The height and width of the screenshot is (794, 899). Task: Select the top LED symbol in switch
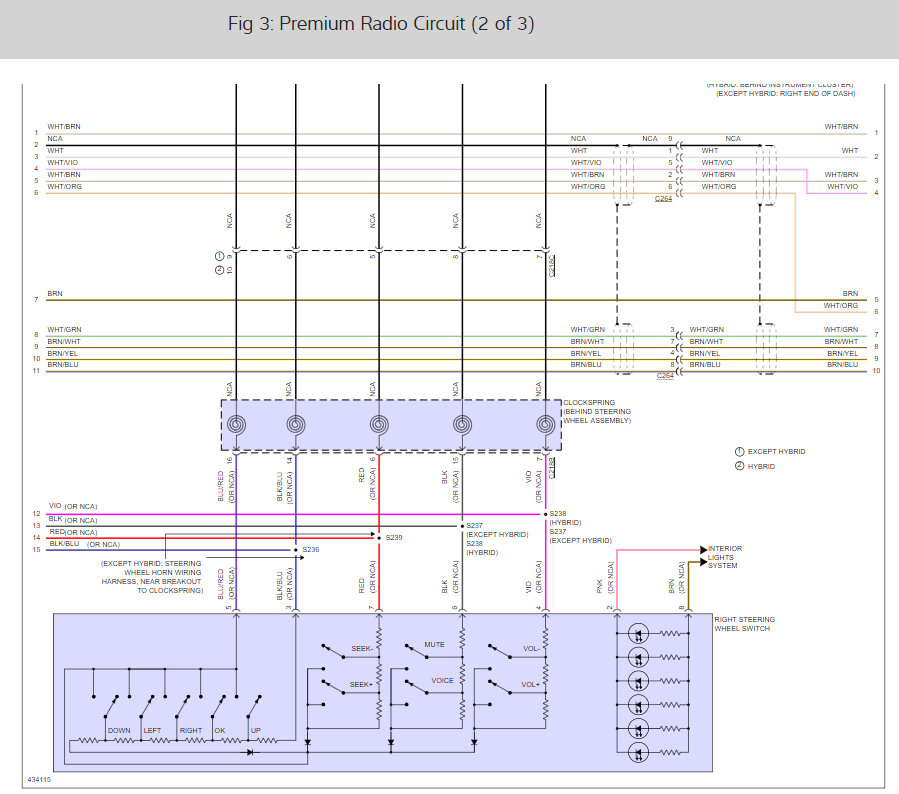[x=638, y=634]
